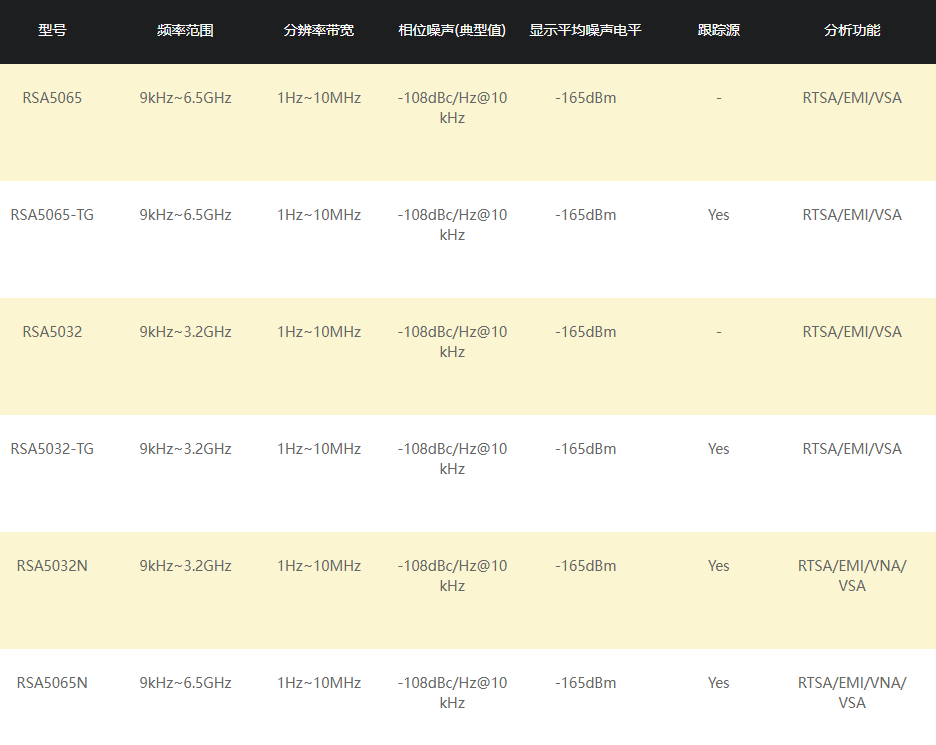The width and height of the screenshot is (936, 745).
Task: Open the RSA5065 model entry
Action: (52, 98)
